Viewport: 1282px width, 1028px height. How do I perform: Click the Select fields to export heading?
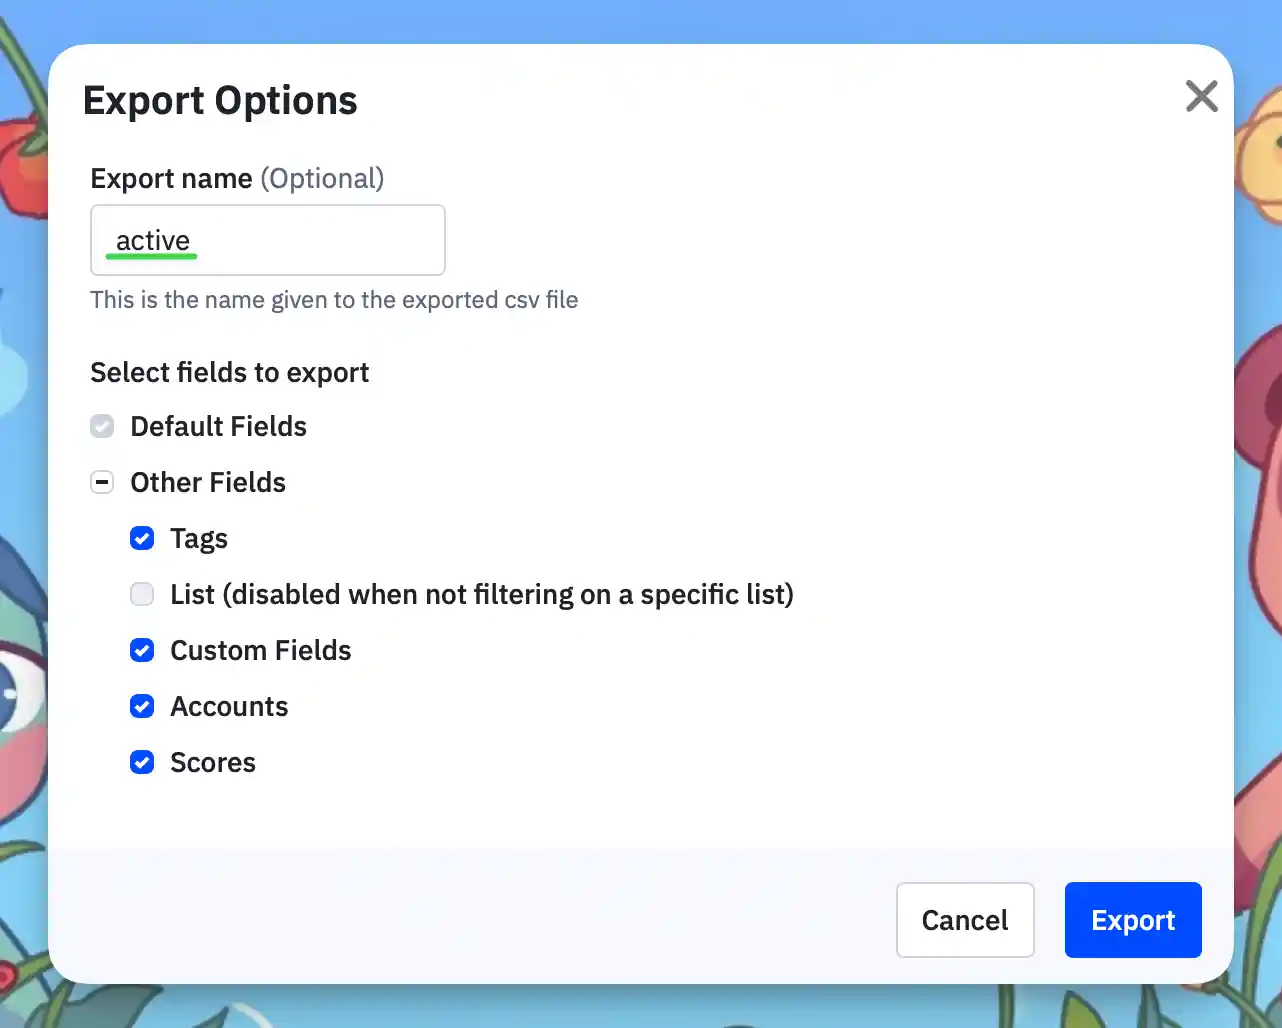[x=230, y=372]
